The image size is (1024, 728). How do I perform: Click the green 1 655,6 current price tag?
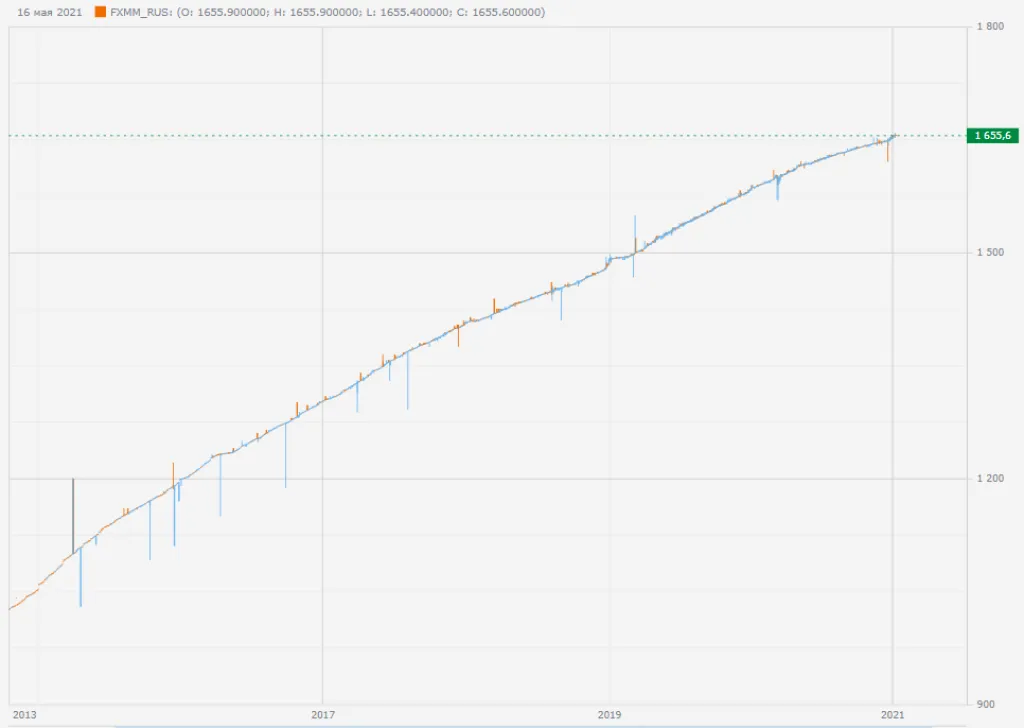tap(991, 136)
